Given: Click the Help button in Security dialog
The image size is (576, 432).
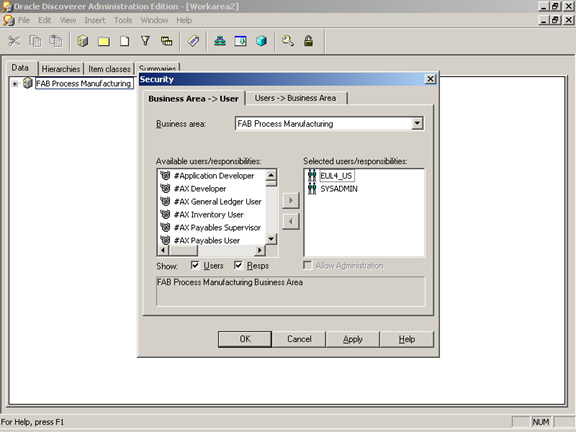Looking at the screenshot, I should click(x=407, y=339).
